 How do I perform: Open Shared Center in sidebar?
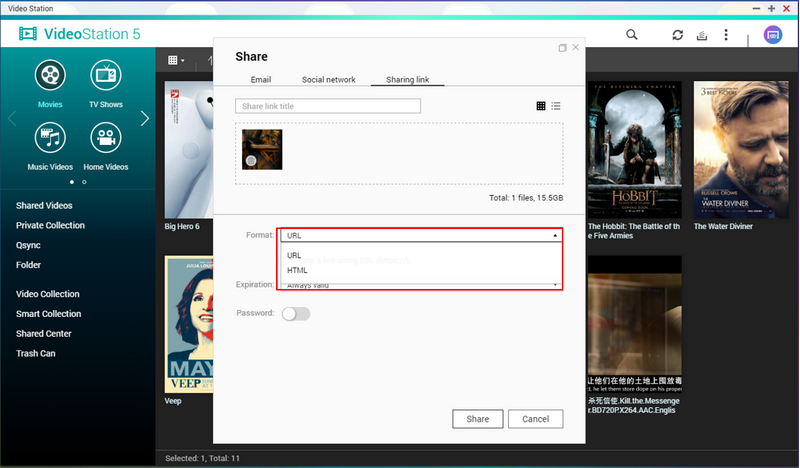pos(44,334)
